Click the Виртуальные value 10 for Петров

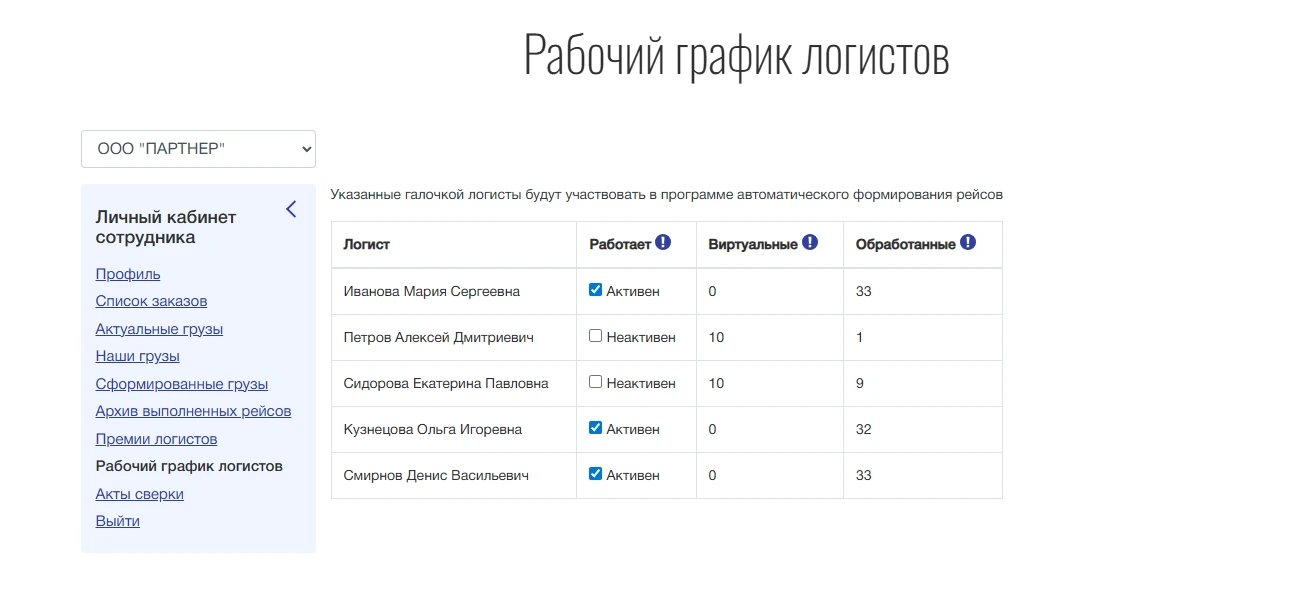716,337
